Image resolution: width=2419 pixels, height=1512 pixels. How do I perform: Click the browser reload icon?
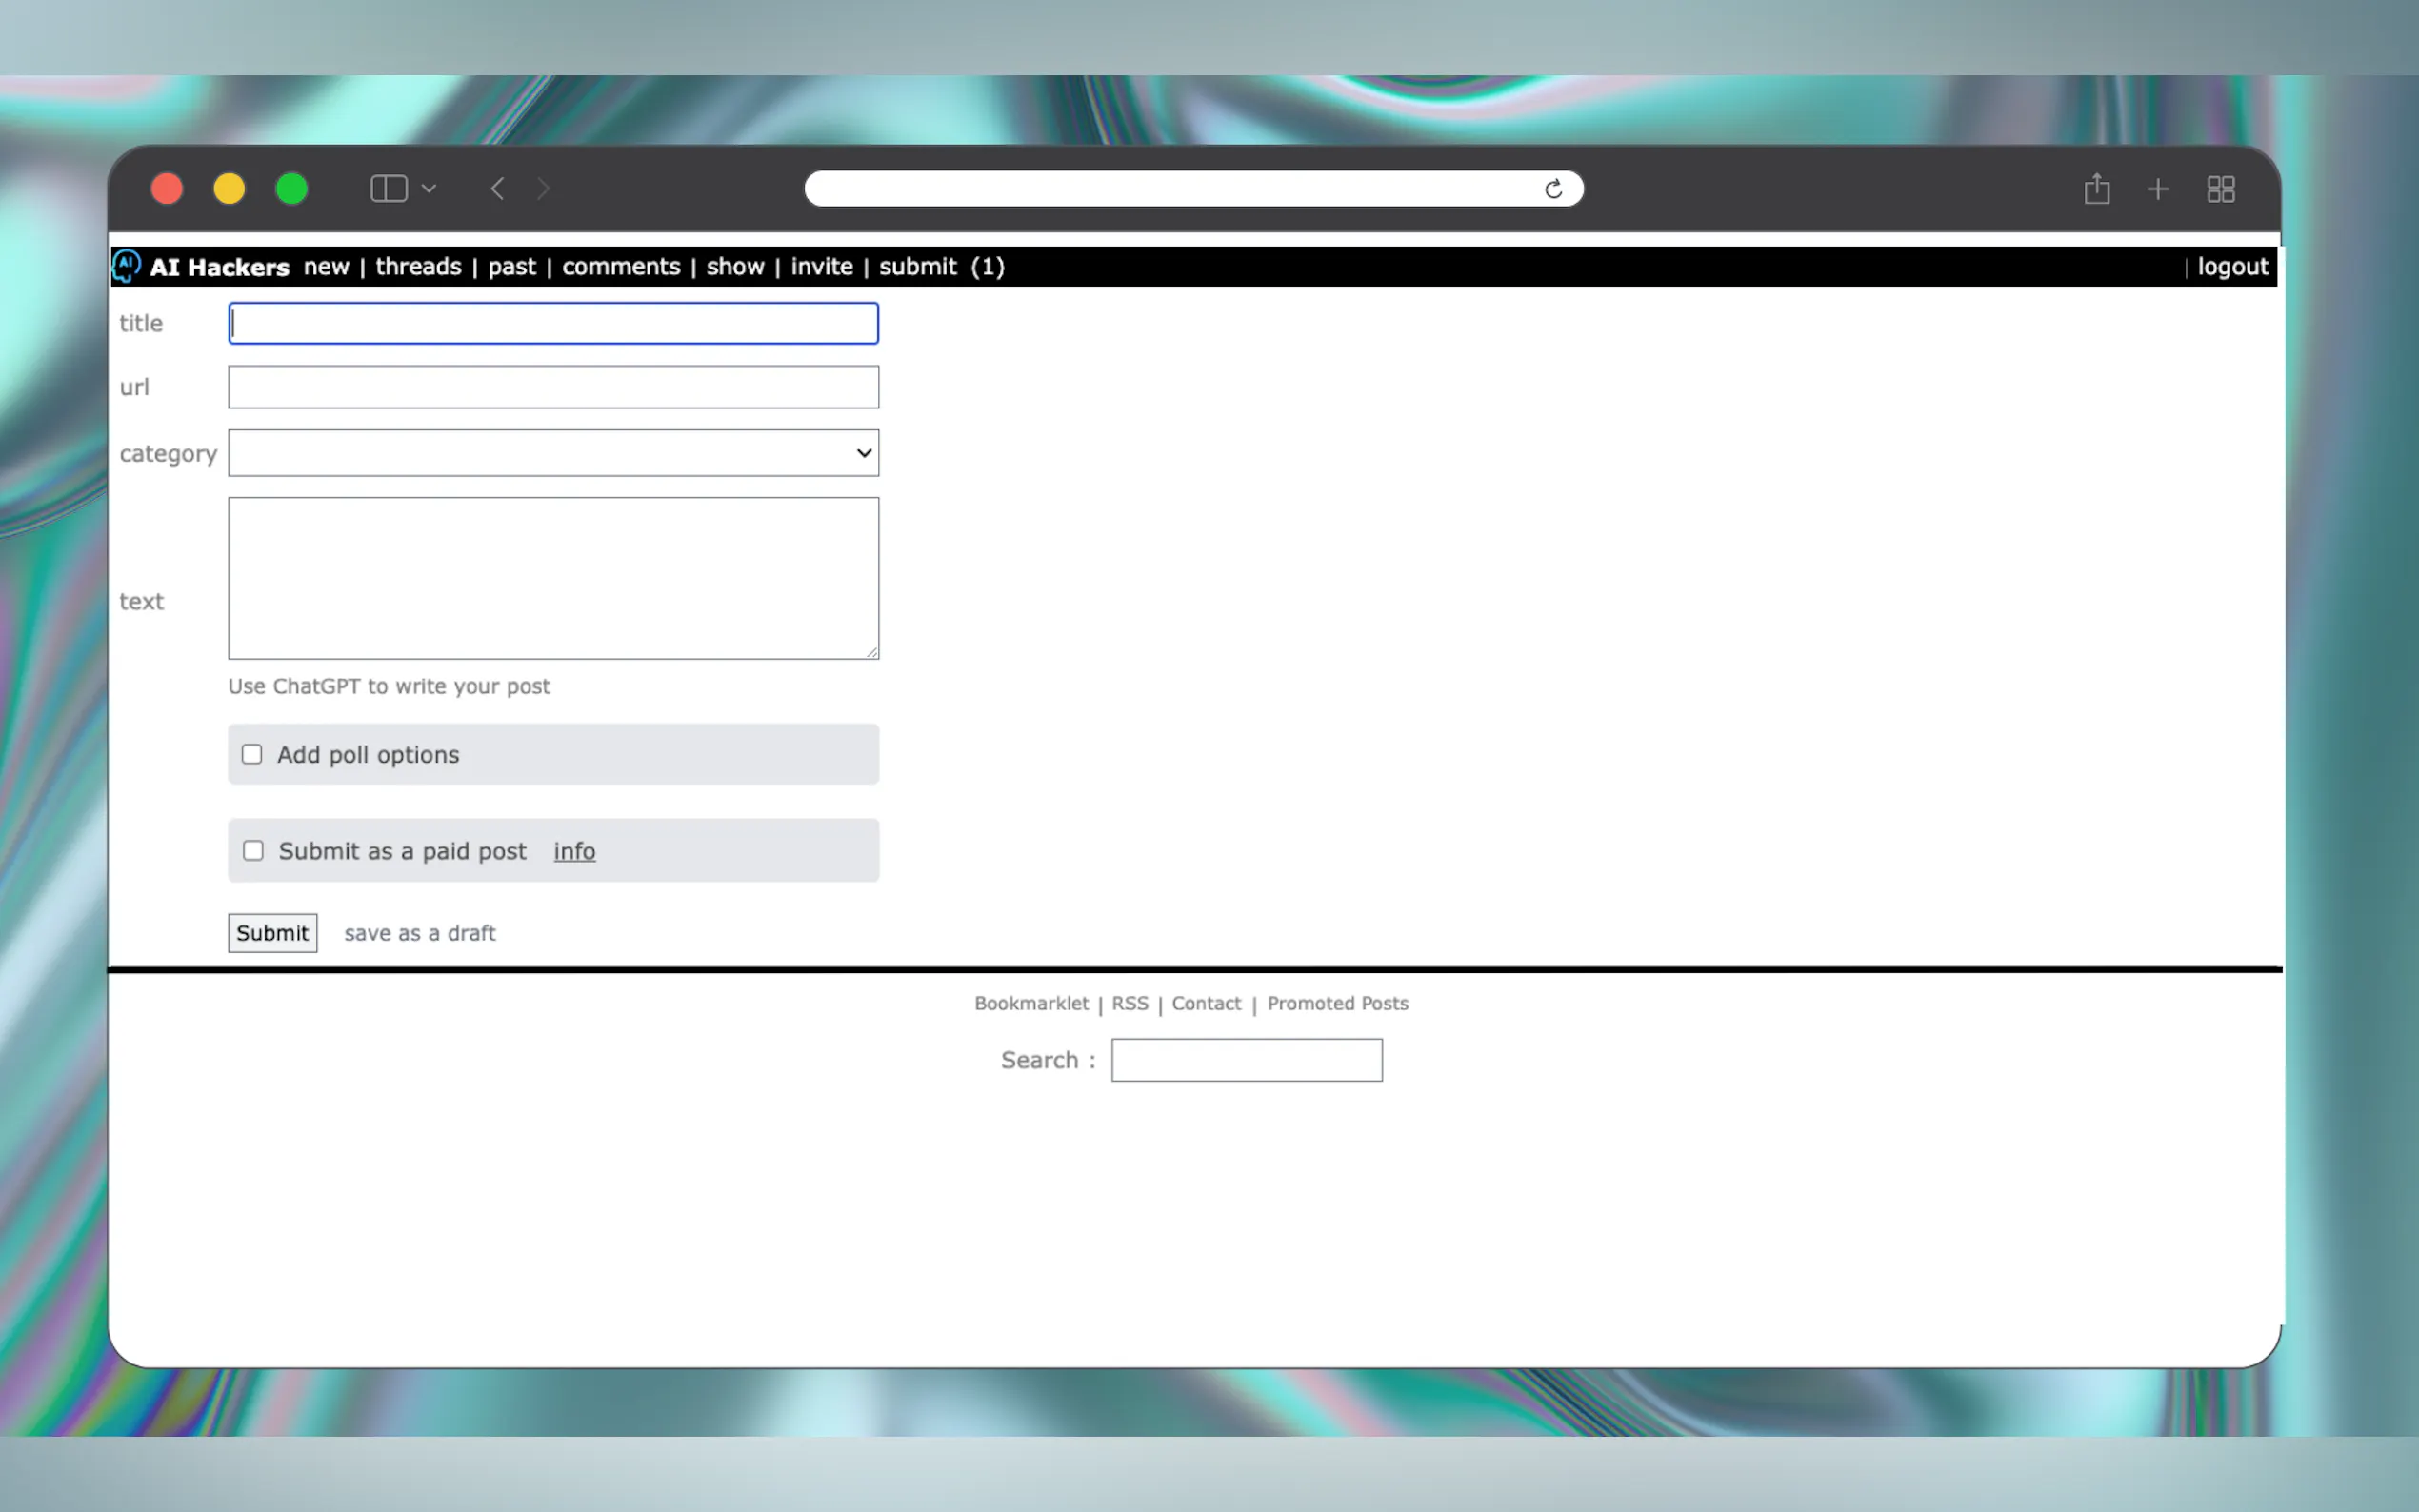tap(1552, 189)
